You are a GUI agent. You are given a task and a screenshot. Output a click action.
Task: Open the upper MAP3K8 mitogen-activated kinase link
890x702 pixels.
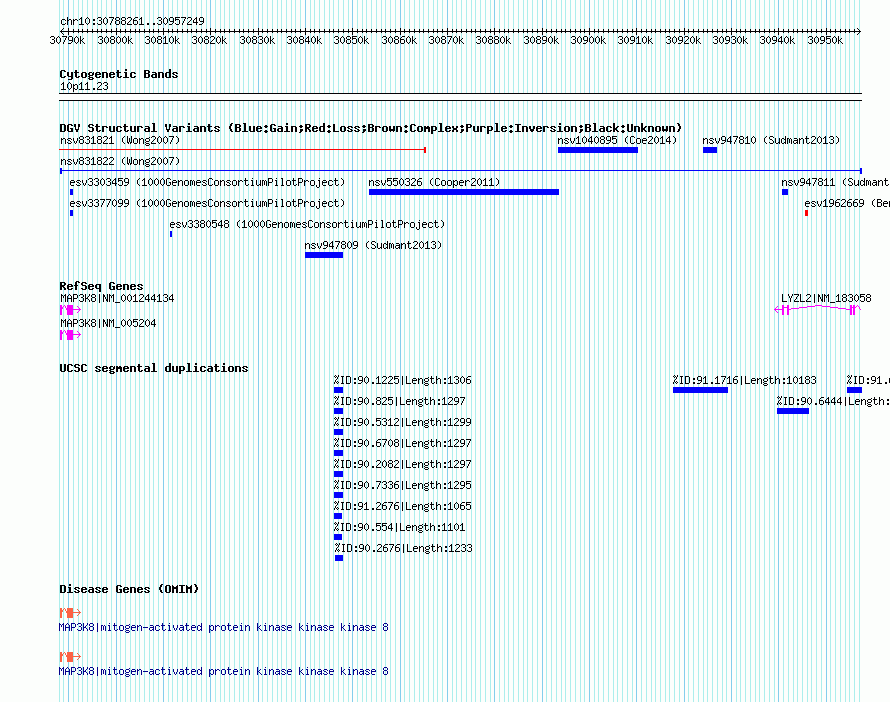pos(224,627)
